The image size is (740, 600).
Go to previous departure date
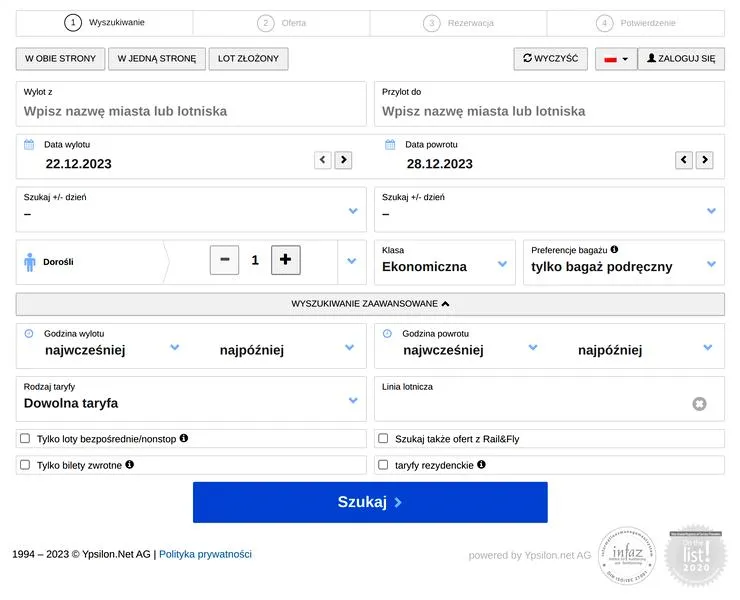coord(323,160)
